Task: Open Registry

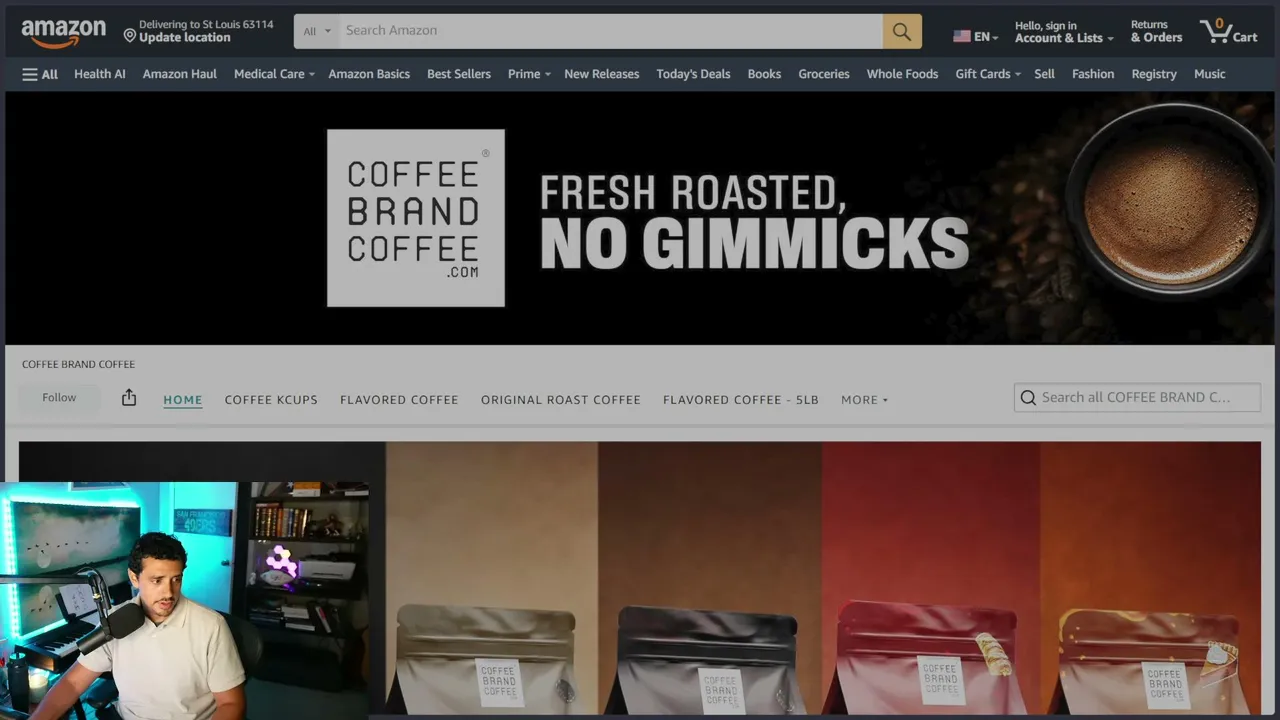Action: [1154, 74]
